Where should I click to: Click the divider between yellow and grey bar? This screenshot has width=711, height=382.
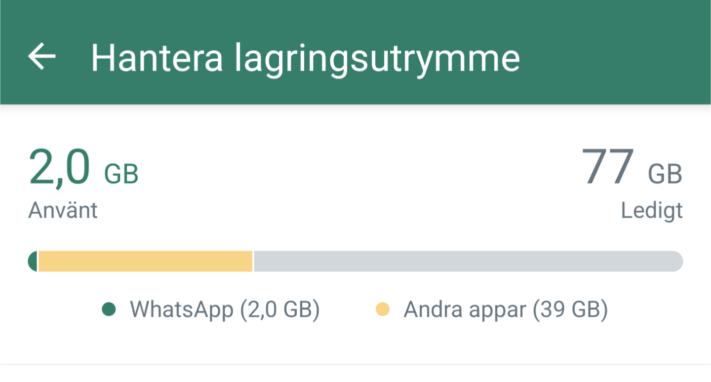[253, 261]
